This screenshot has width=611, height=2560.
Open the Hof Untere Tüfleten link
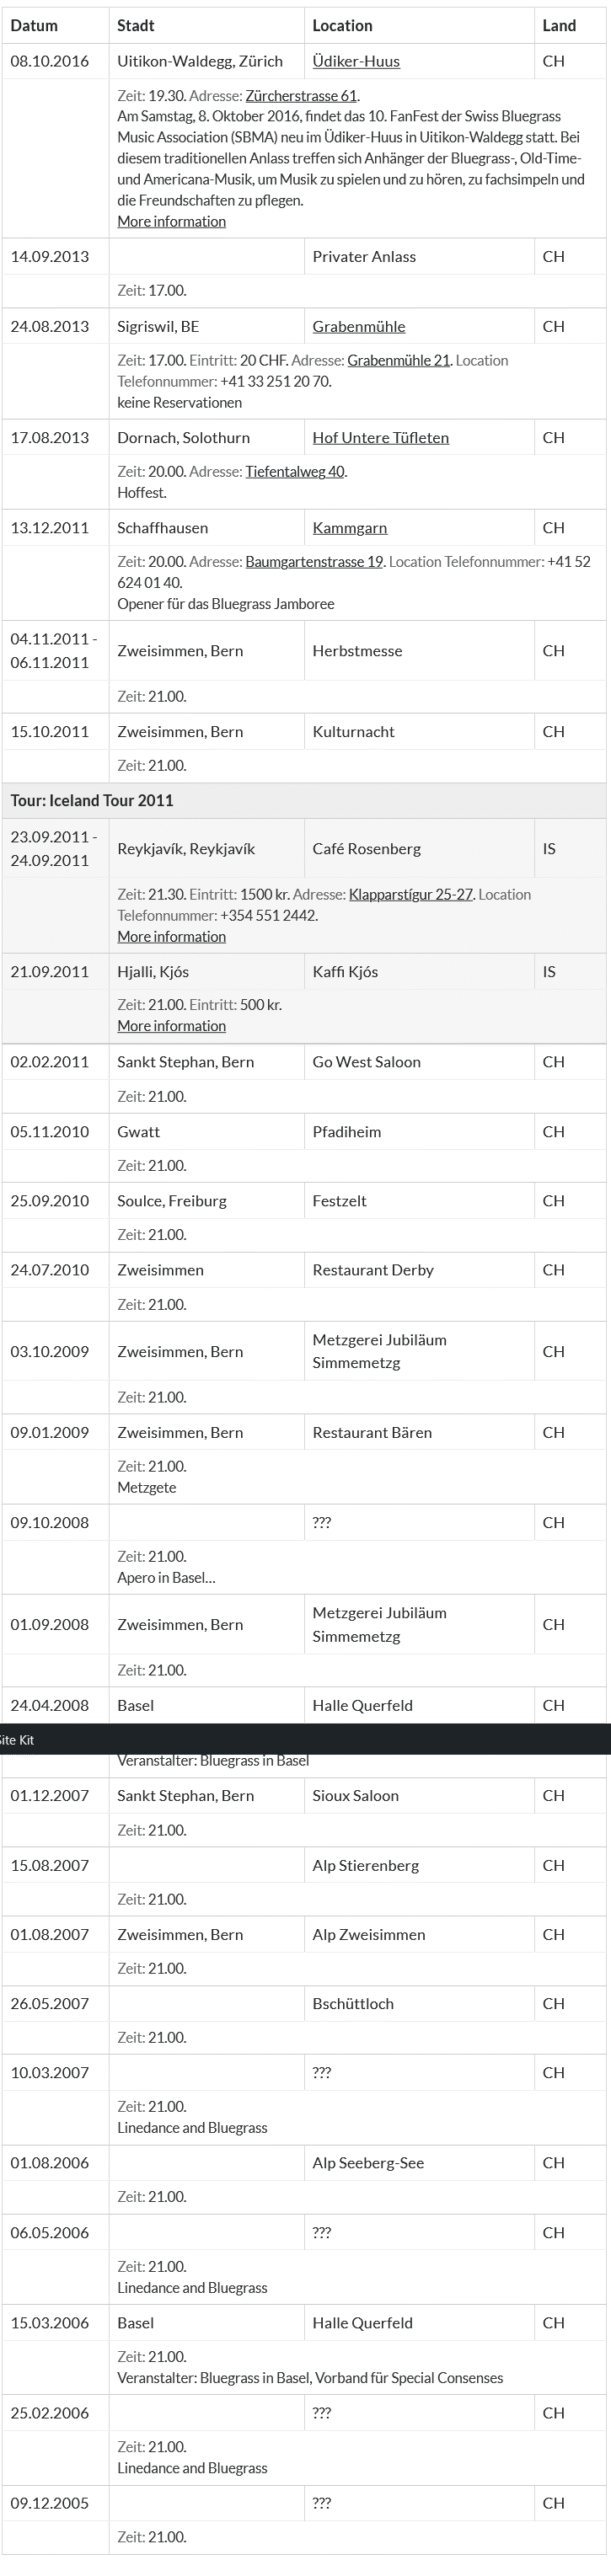tap(380, 437)
